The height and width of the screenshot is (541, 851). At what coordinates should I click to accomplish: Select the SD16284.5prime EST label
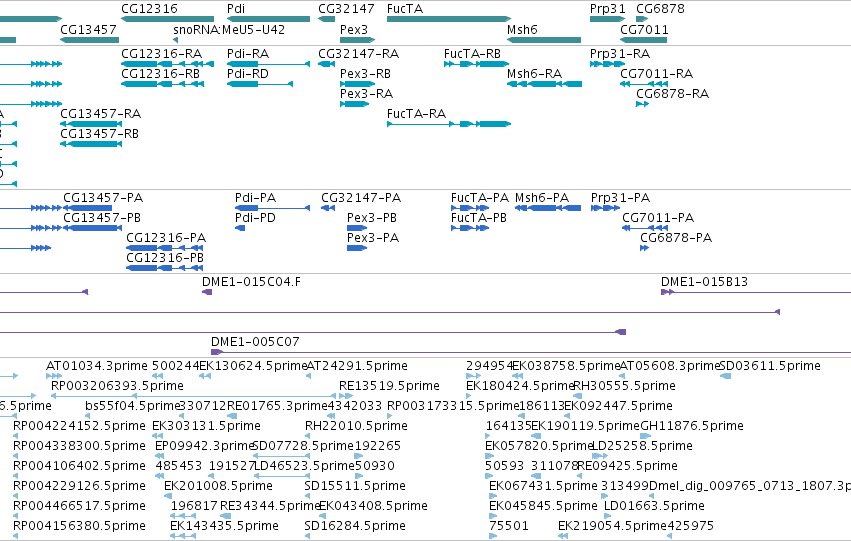point(355,526)
